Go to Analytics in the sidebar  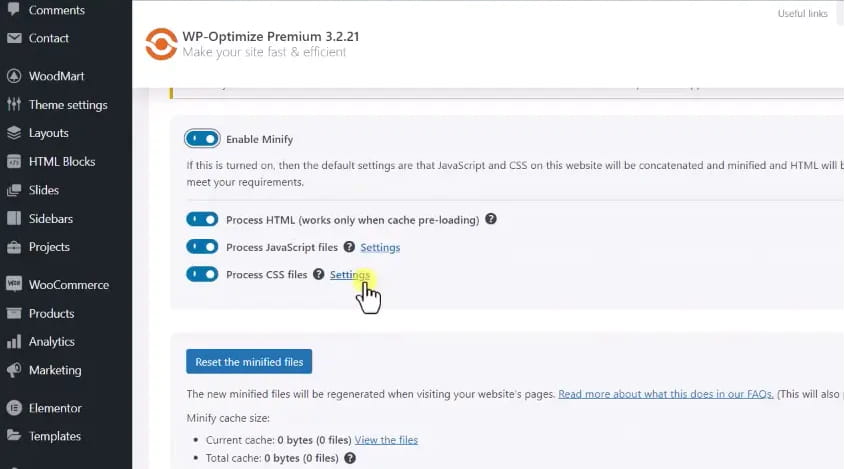[x=51, y=342]
